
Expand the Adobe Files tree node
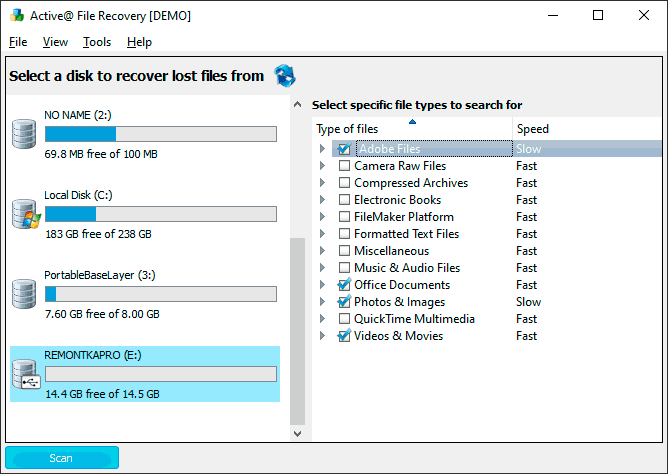pyautogui.click(x=322, y=149)
